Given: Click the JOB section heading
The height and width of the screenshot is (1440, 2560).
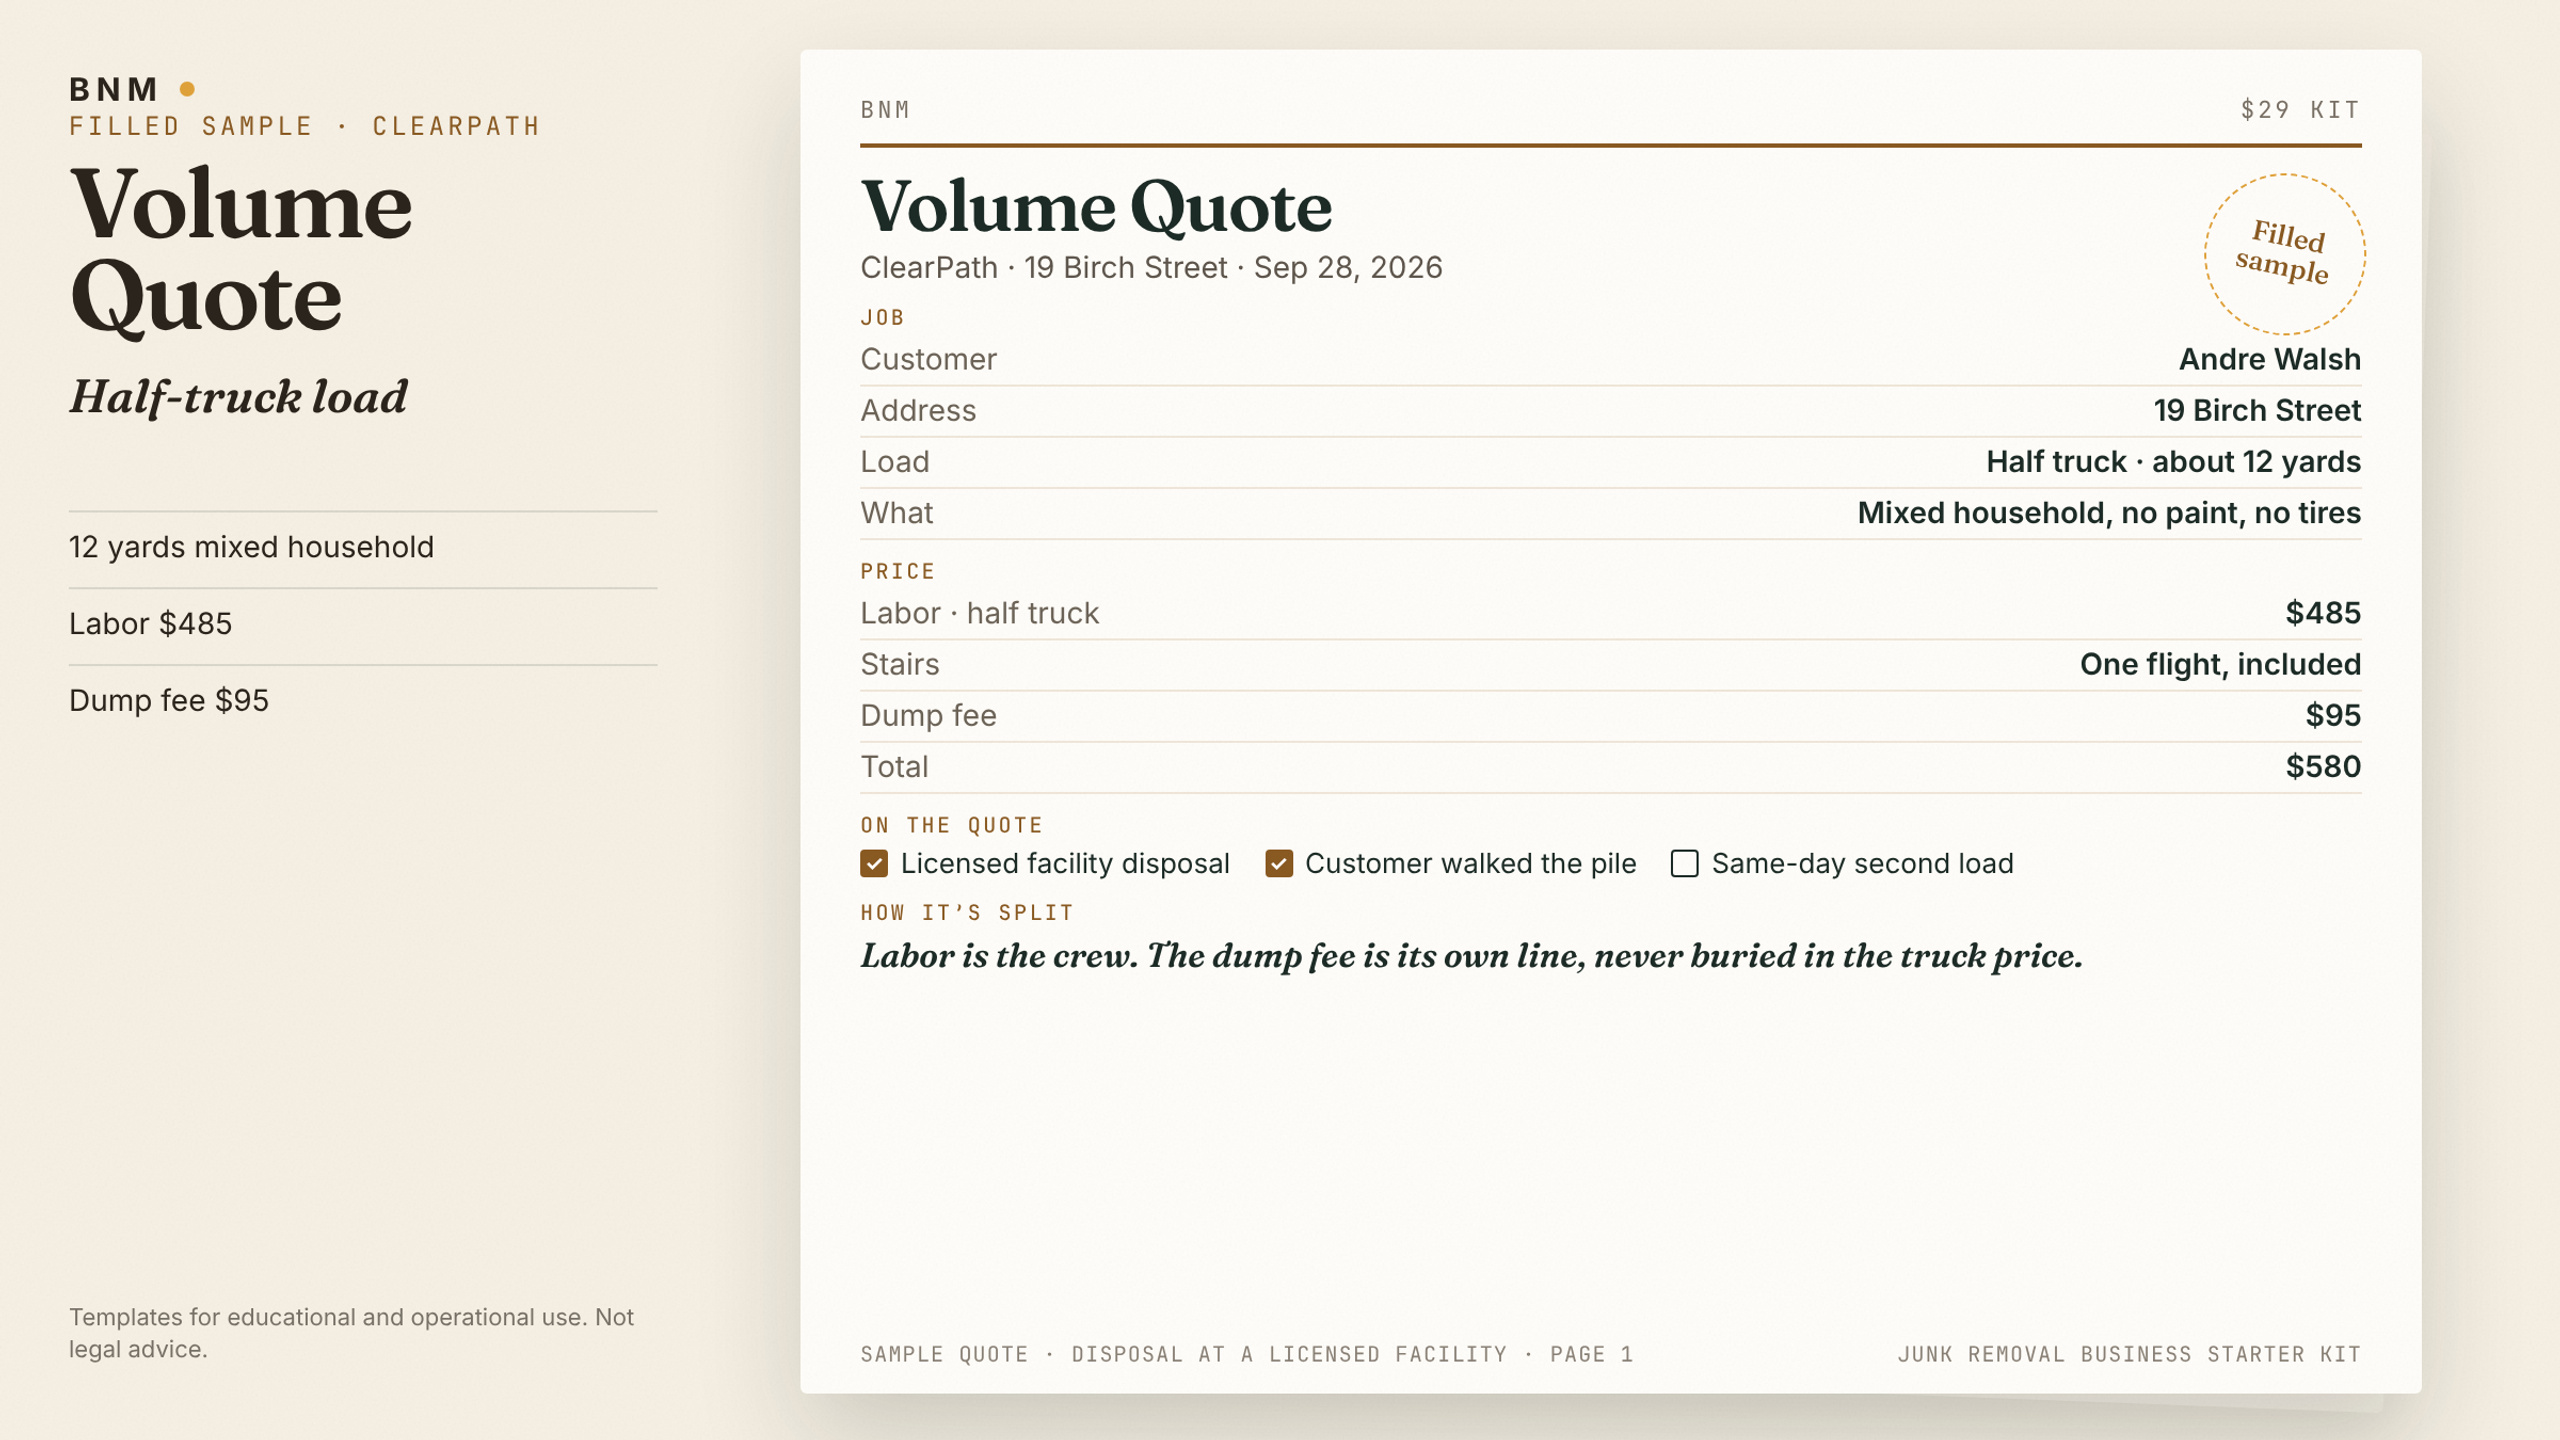Looking at the screenshot, I should [x=882, y=318].
